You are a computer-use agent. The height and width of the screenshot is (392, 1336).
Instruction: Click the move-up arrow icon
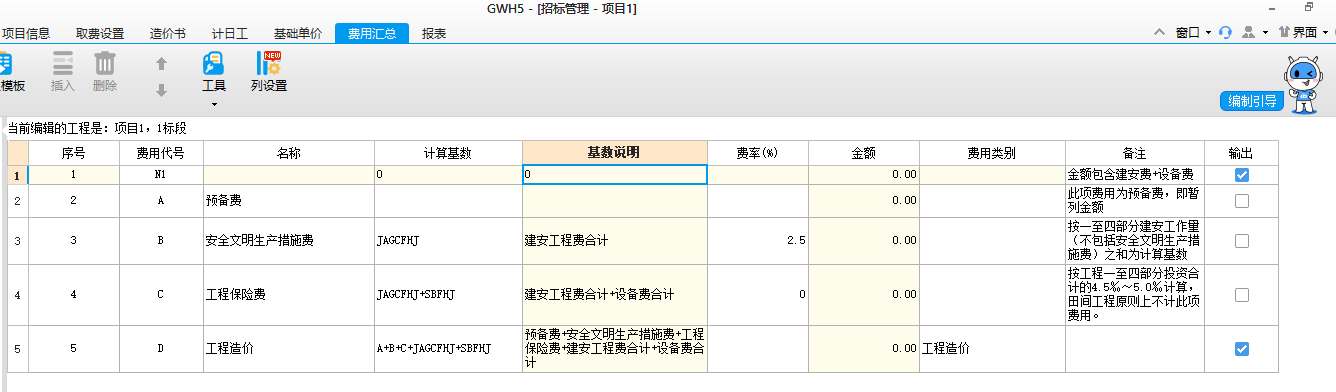(x=160, y=64)
